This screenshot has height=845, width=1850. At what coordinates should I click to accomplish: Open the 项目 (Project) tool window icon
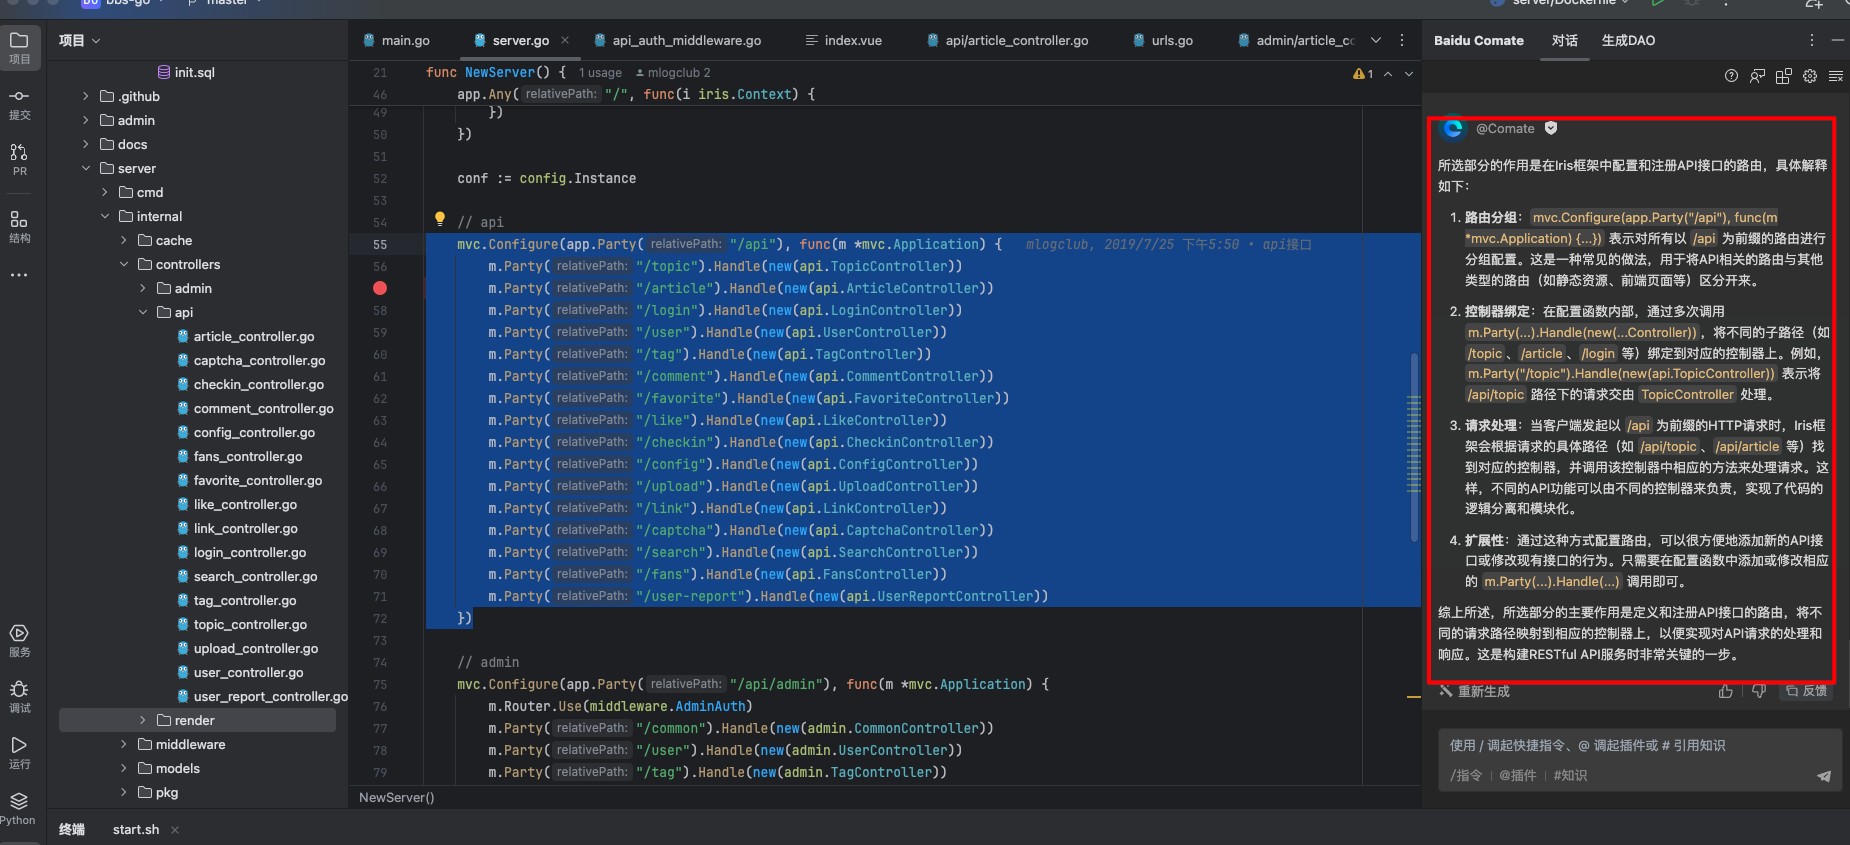[19, 47]
